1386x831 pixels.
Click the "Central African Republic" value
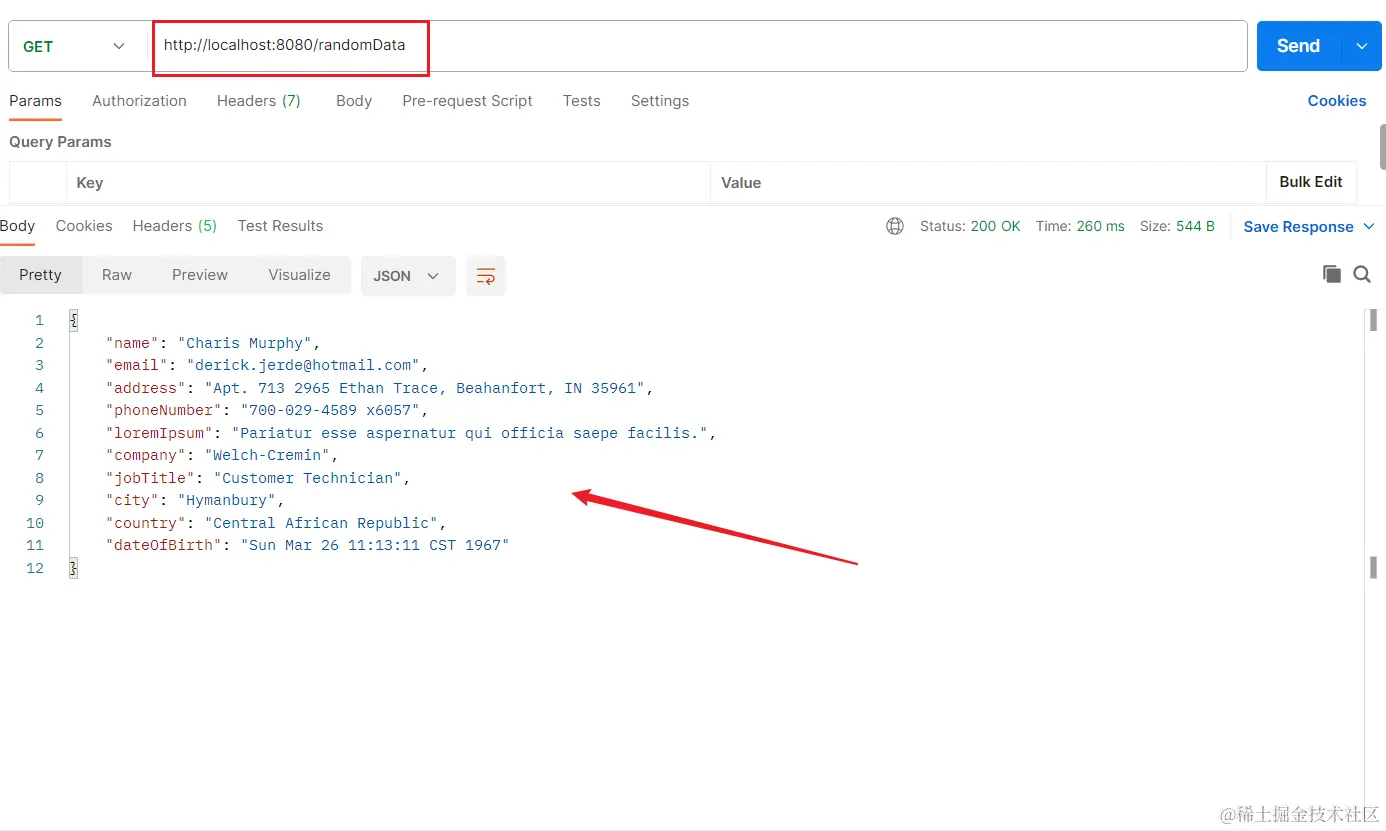[322, 523]
